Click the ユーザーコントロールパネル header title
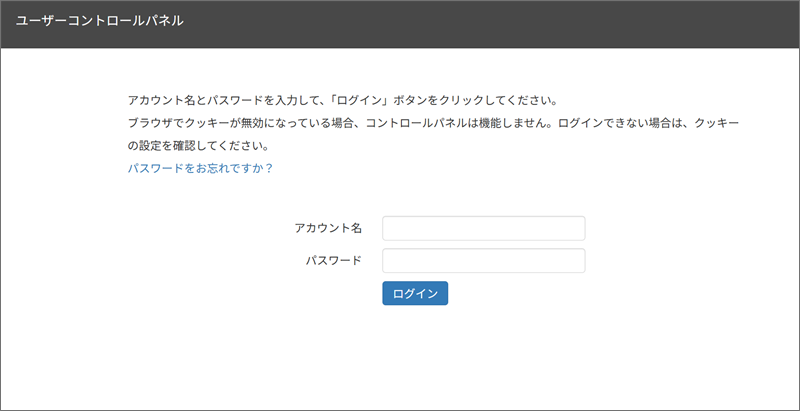Image resolution: width=800 pixels, height=411 pixels. (x=99, y=21)
